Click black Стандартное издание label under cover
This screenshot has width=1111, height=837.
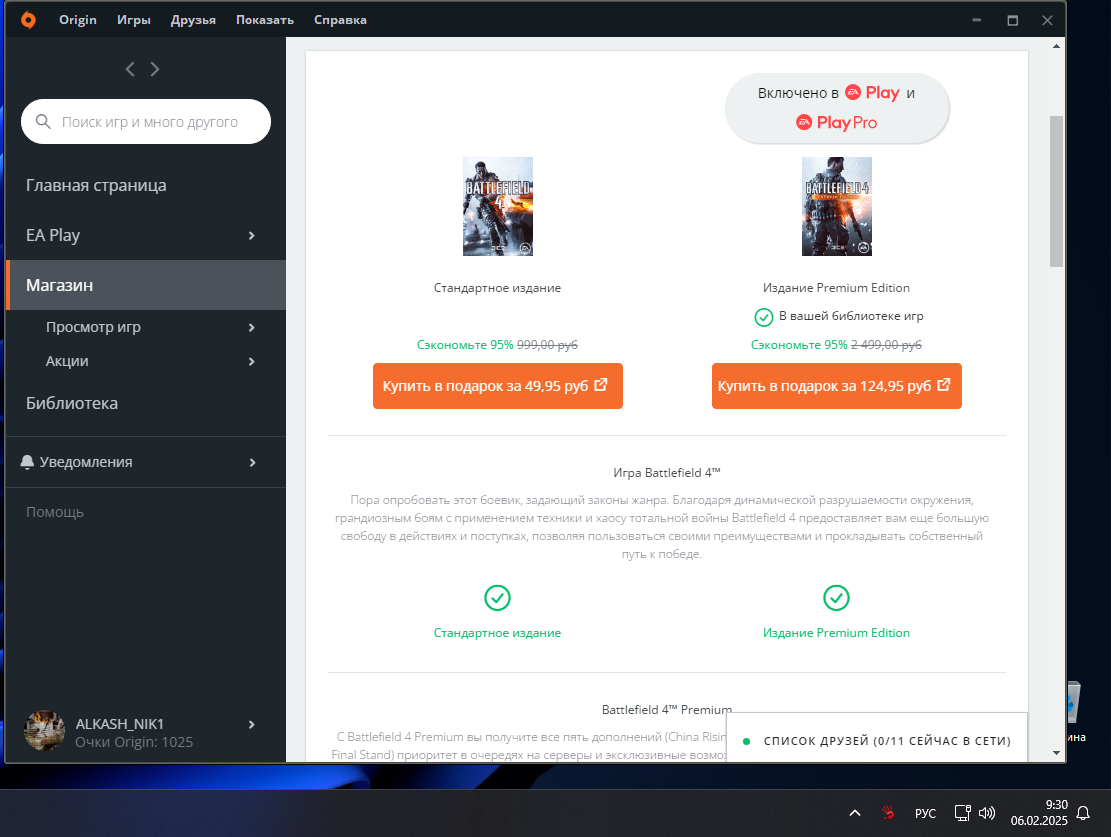tap(497, 288)
